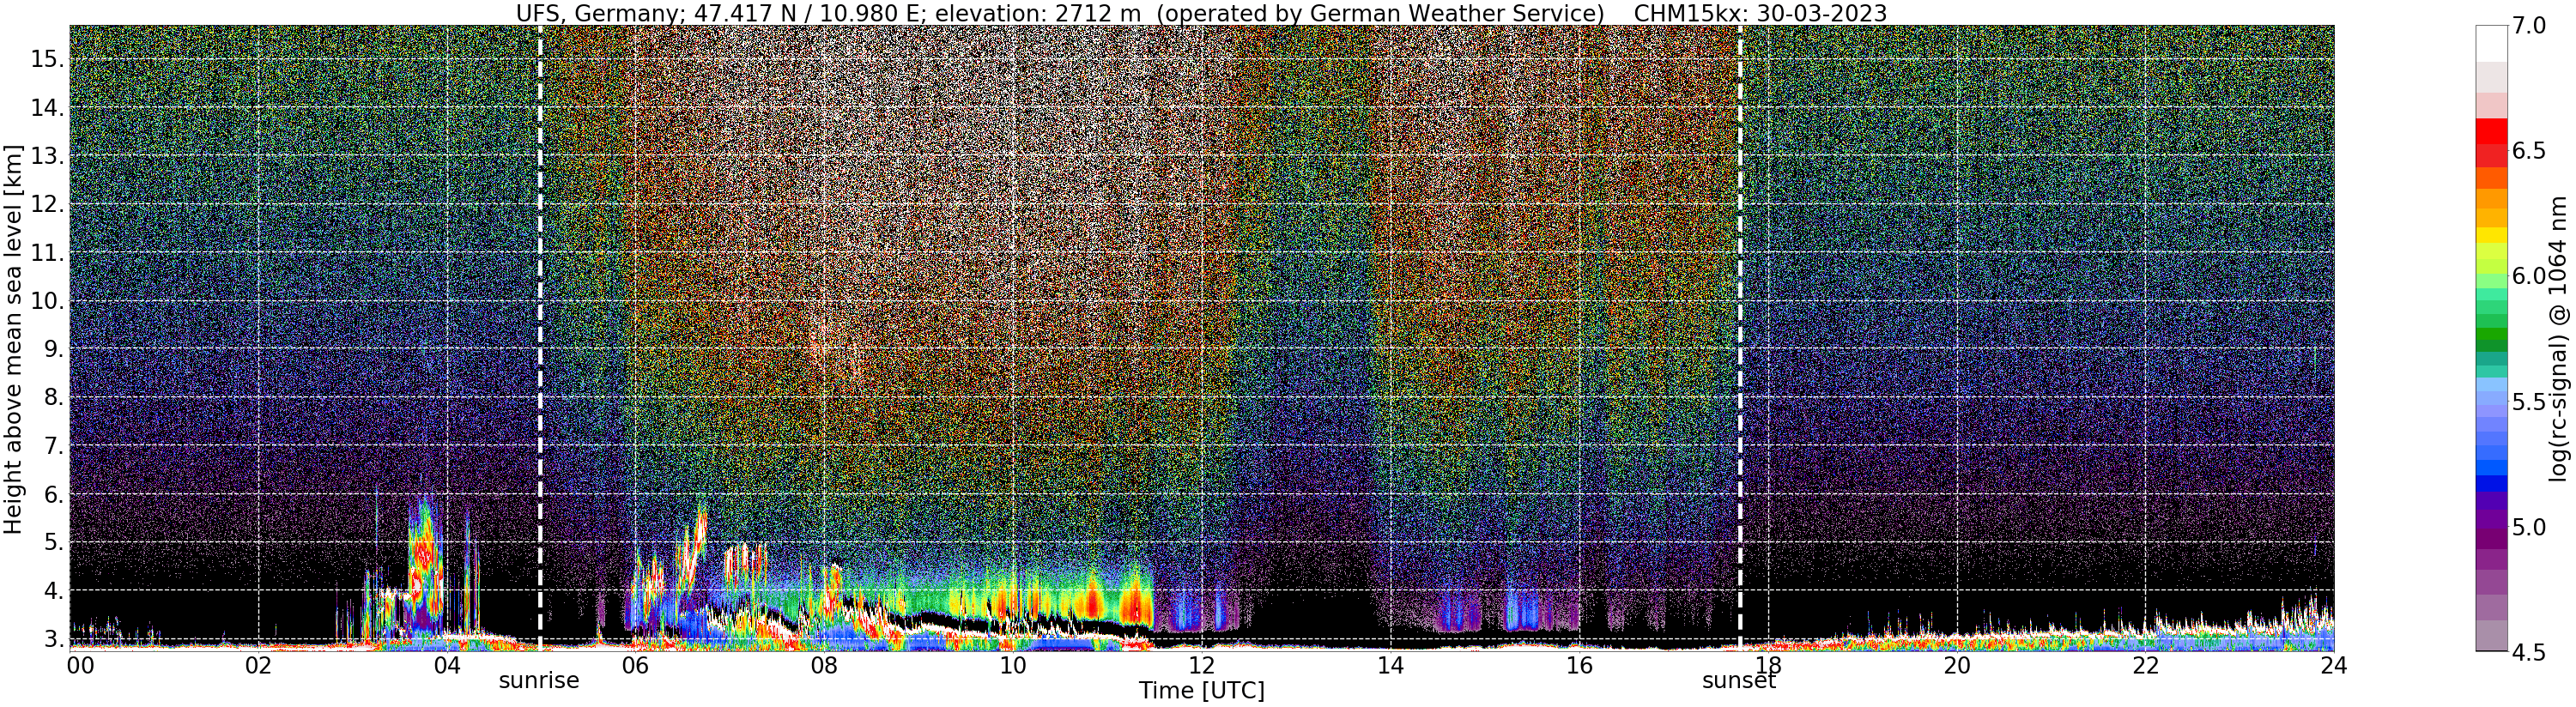Image resolution: width=2576 pixels, height=707 pixels.
Task: Click the white dashed sunset line
Action: 1740,338
